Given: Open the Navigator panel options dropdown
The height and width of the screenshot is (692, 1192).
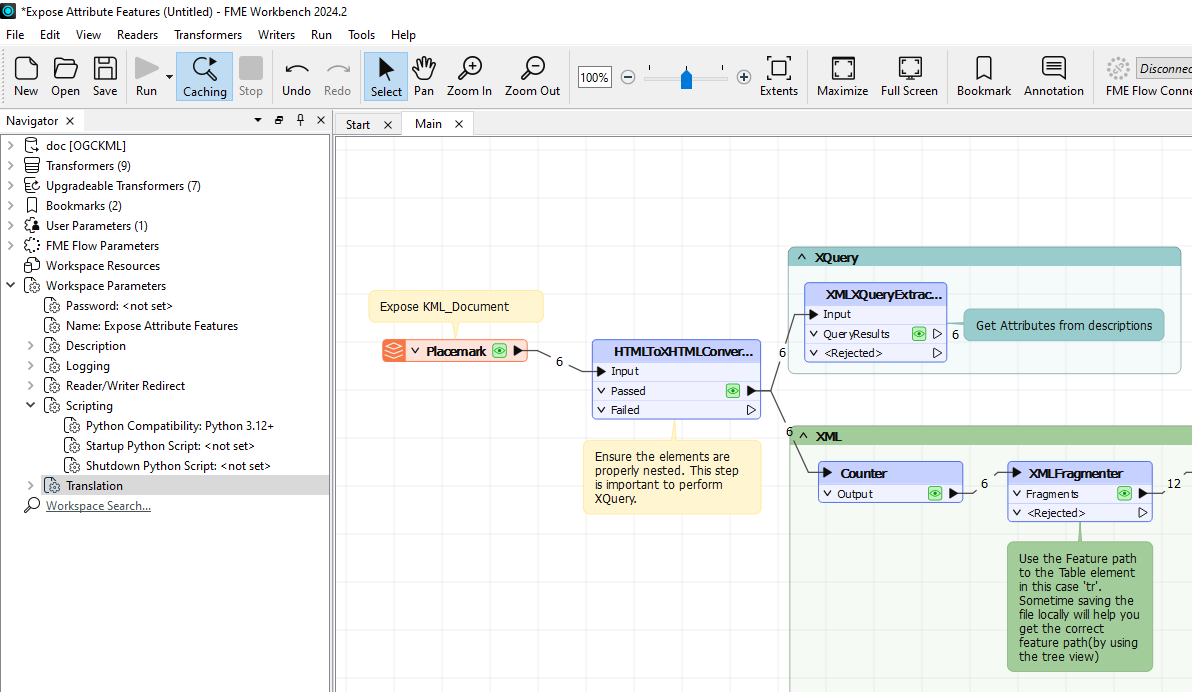Looking at the screenshot, I should [258, 120].
